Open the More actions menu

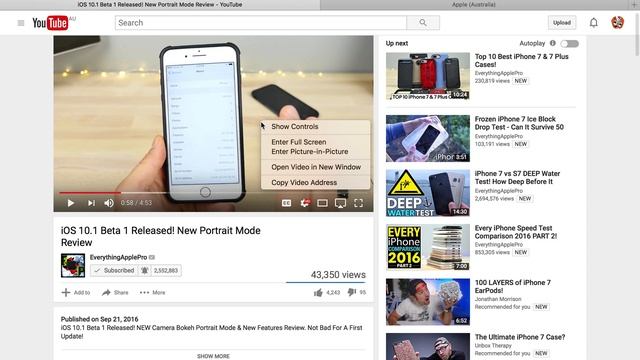(x=152, y=292)
